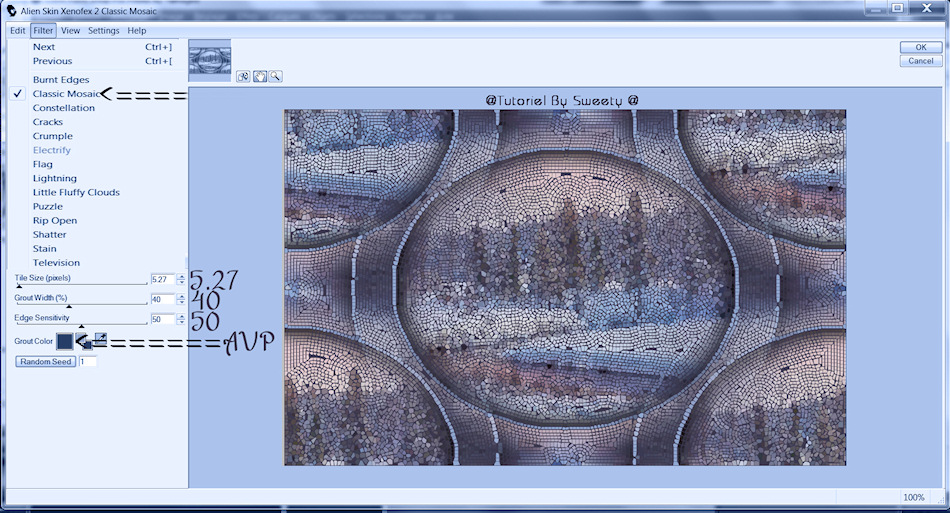Select the Shatter filter
Viewport: 950px width, 513px height.
(97, 234)
